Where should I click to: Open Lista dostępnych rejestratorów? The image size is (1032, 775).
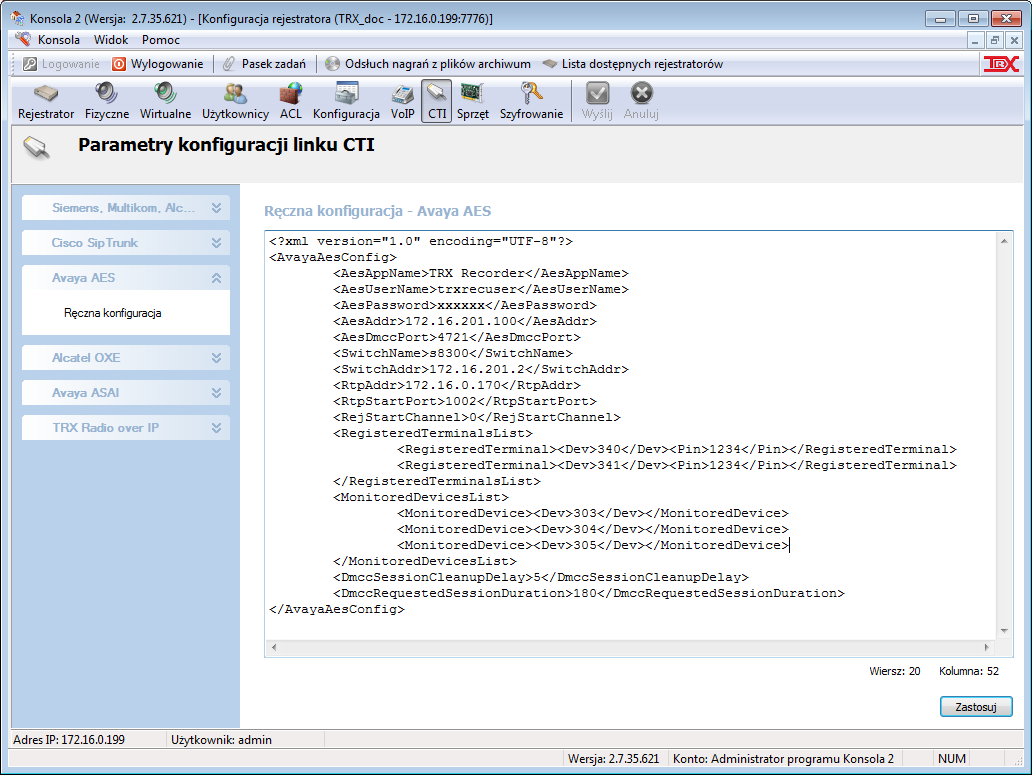coord(633,64)
